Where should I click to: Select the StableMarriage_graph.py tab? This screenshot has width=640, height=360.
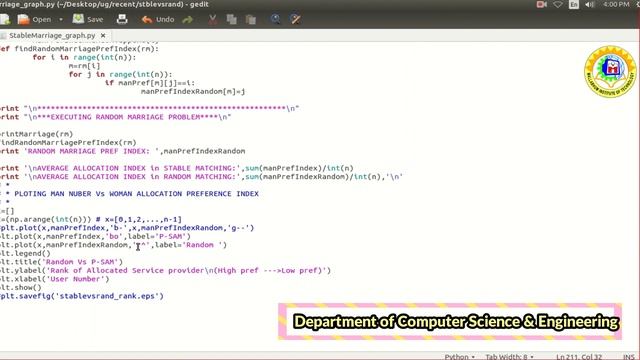pyautogui.click(x=52, y=36)
